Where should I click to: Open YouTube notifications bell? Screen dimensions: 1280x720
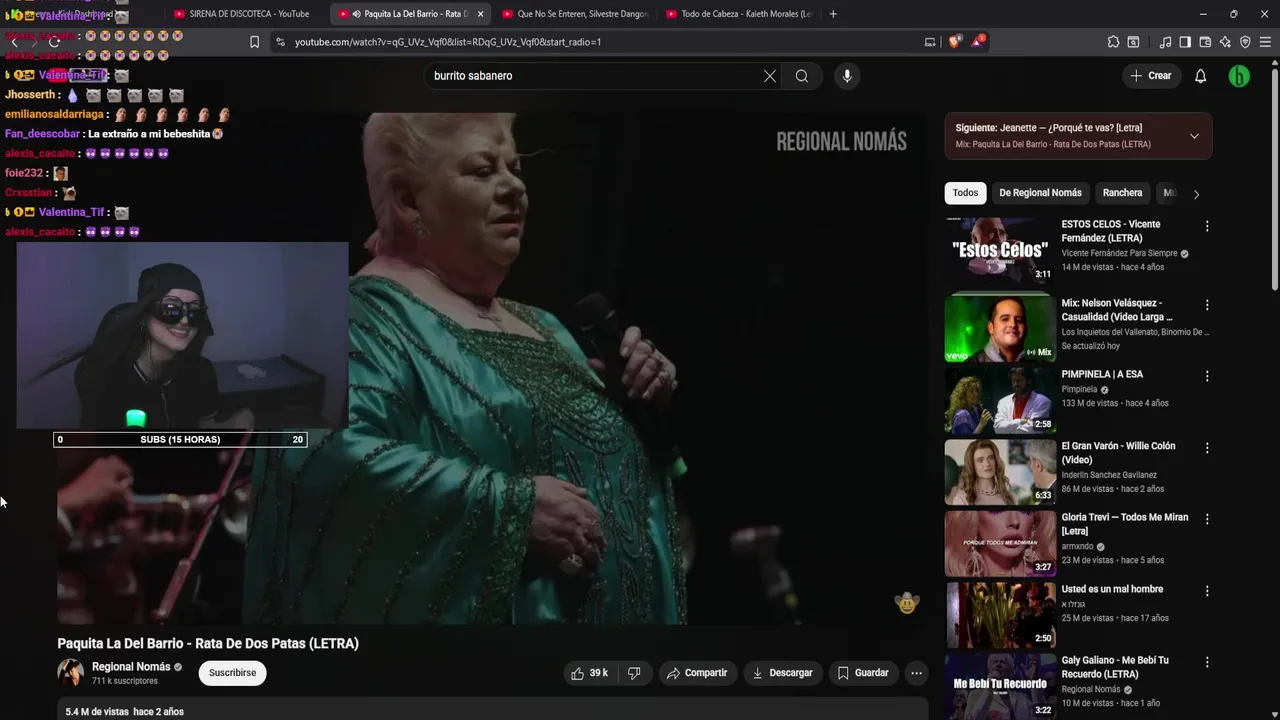(x=1201, y=76)
